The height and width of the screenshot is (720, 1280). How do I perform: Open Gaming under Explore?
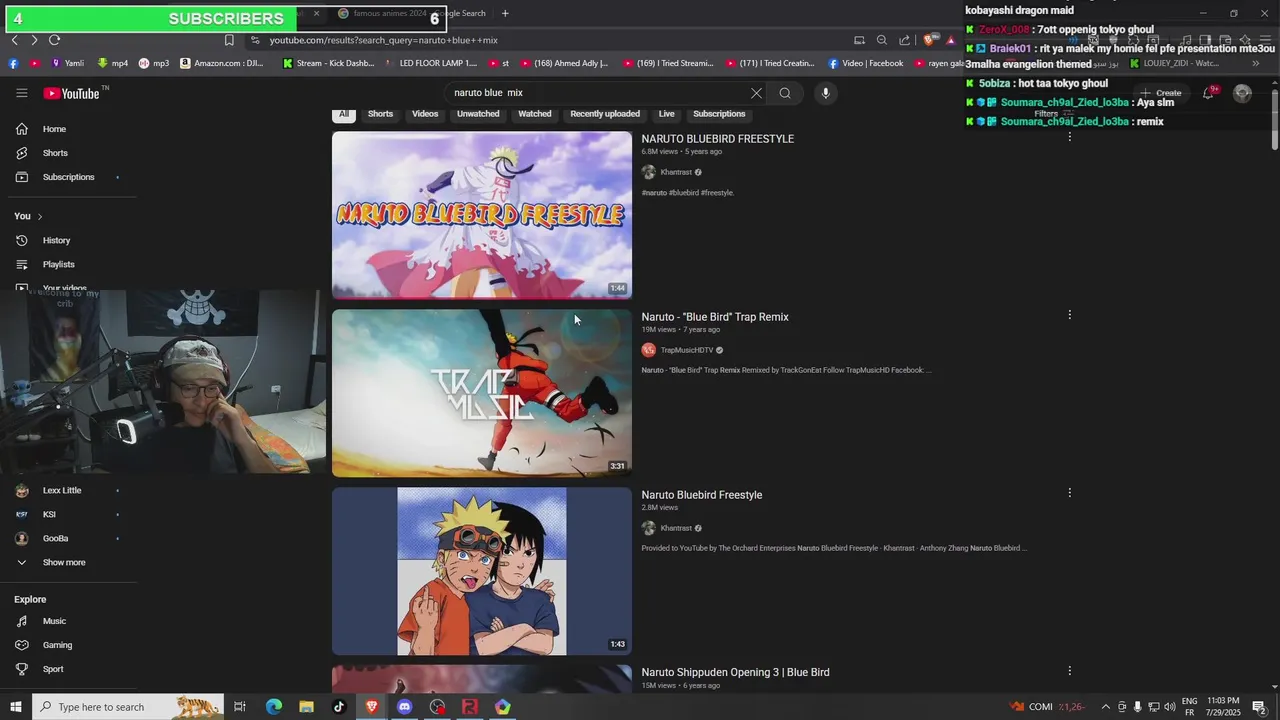[x=57, y=645]
